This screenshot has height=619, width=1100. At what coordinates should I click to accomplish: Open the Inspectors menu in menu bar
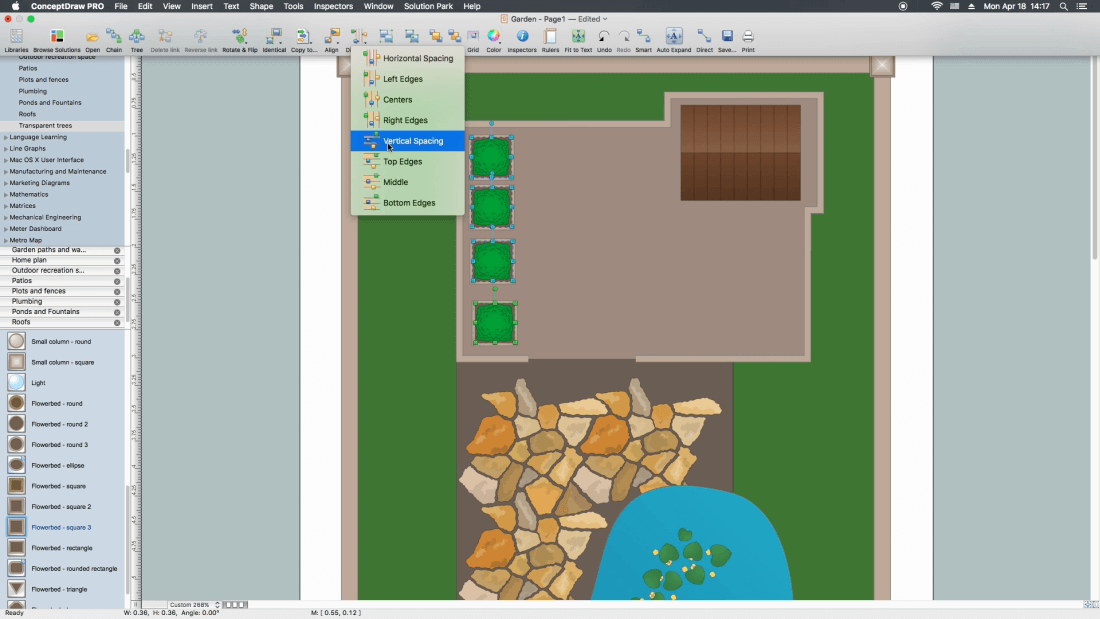pyautogui.click(x=333, y=6)
